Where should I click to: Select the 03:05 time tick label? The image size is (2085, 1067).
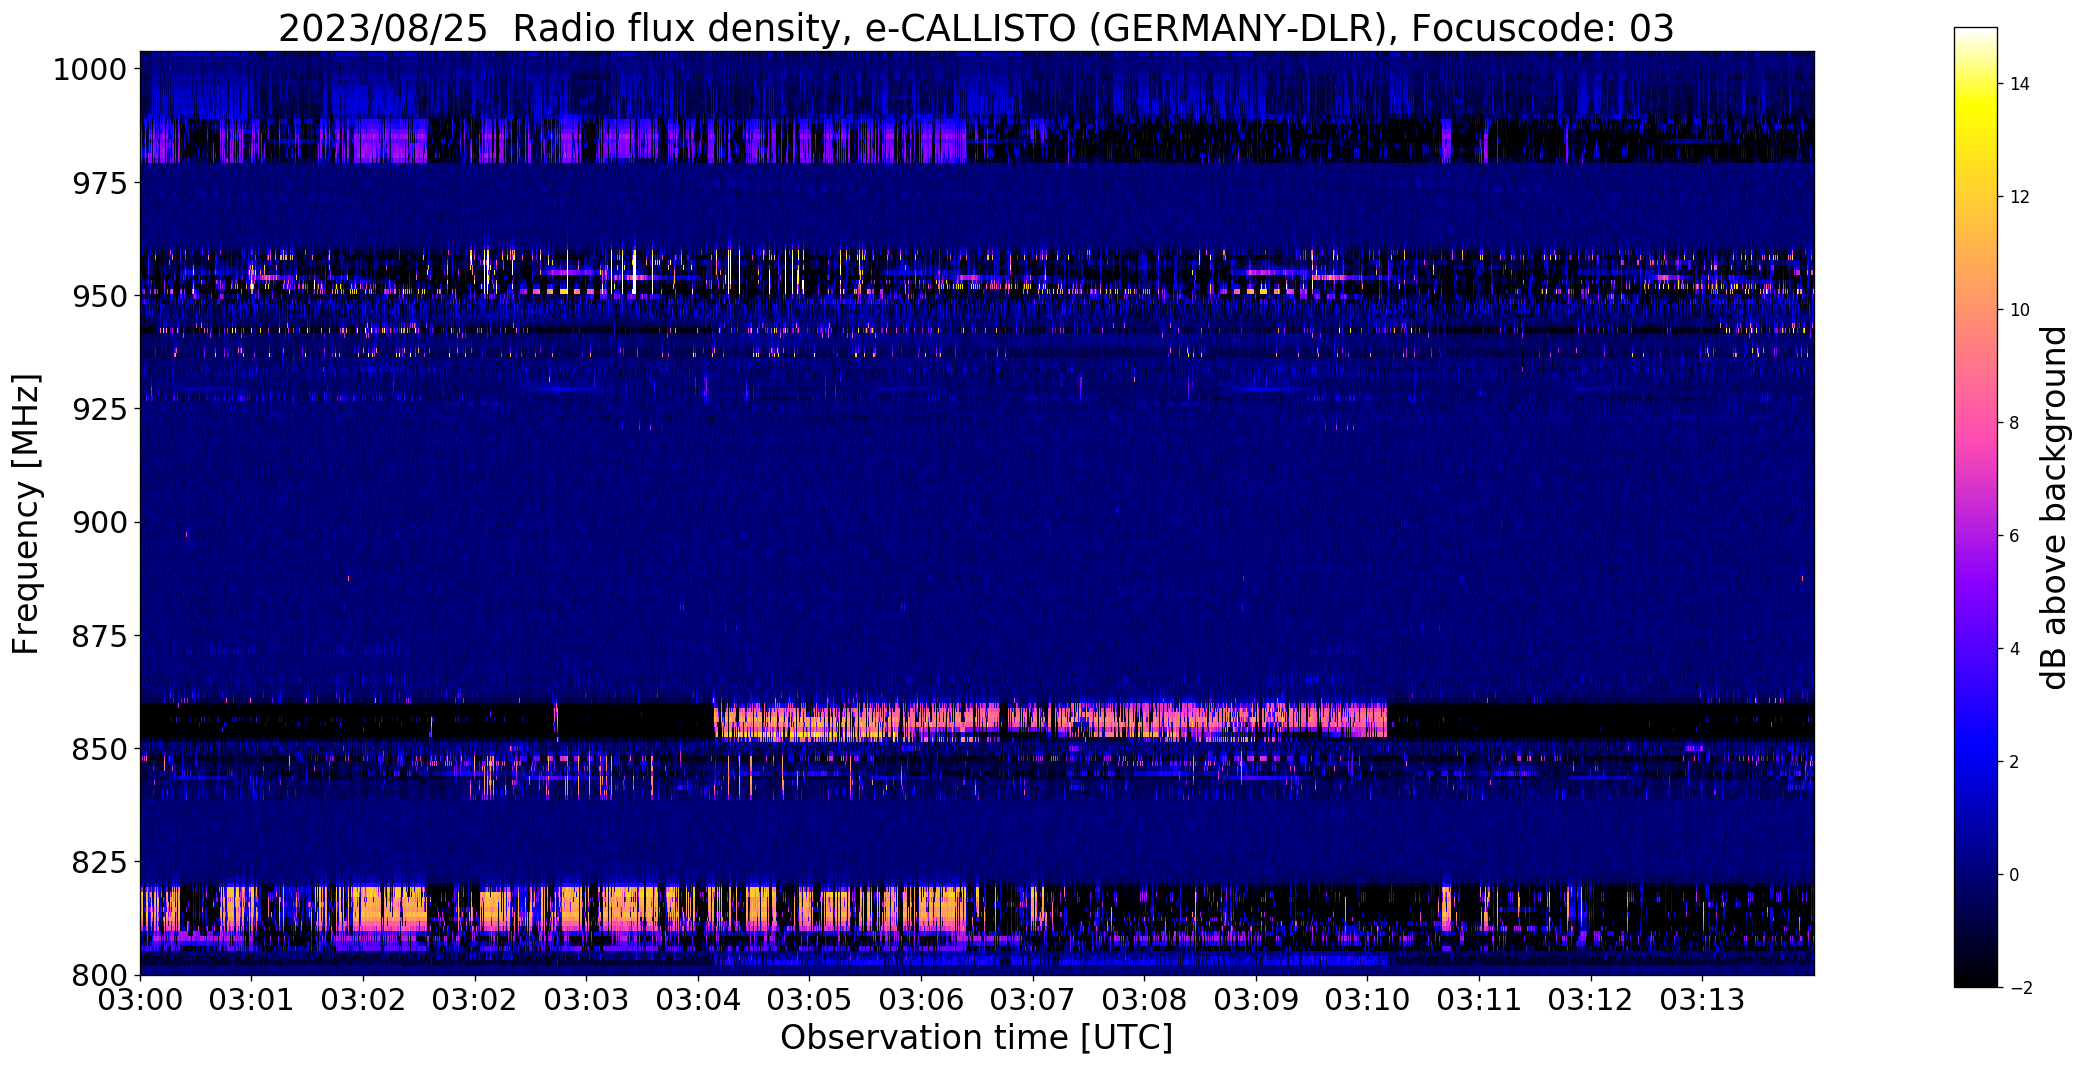click(809, 1000)
